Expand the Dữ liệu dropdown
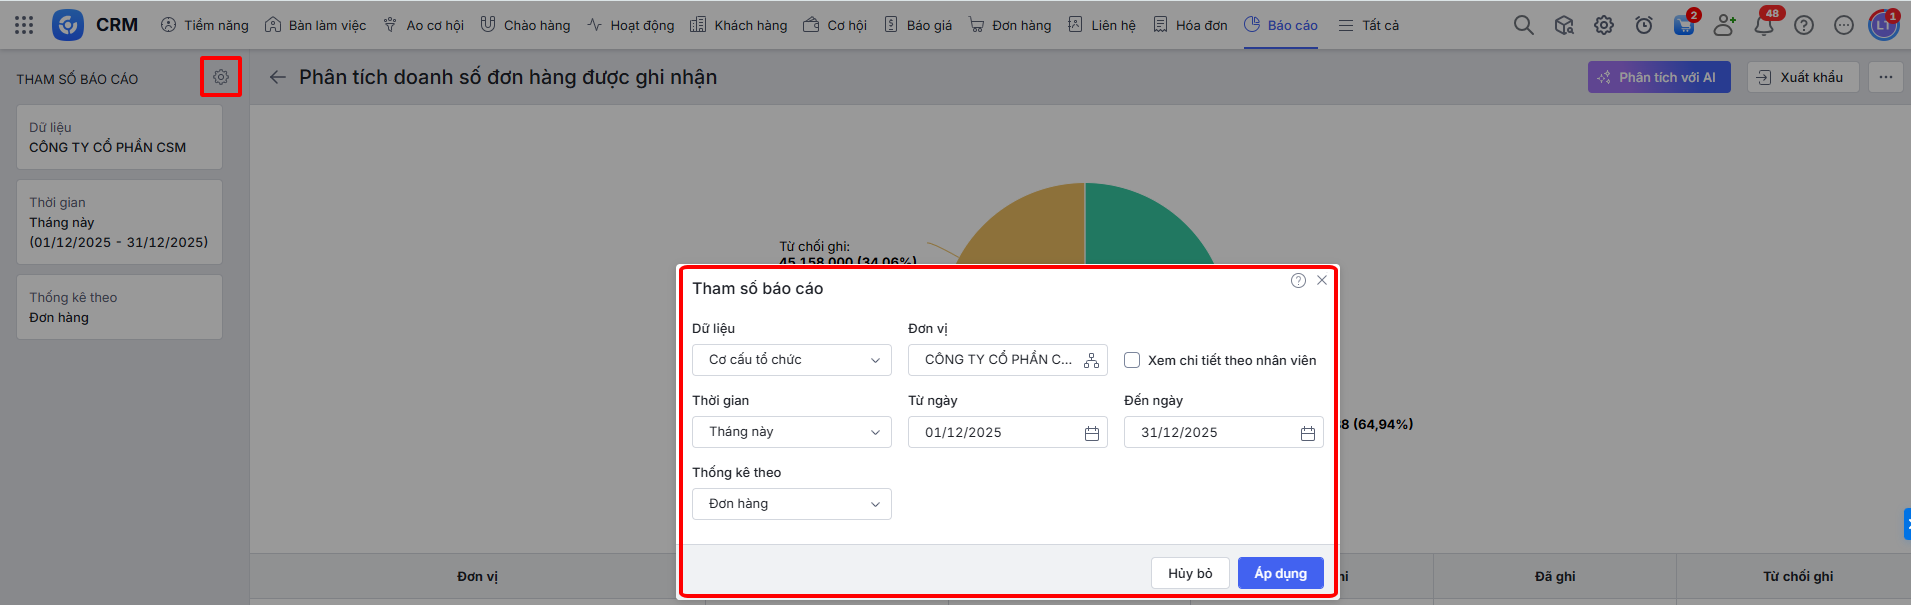Screen dimensions: 1911x605 tap(791, 360)
